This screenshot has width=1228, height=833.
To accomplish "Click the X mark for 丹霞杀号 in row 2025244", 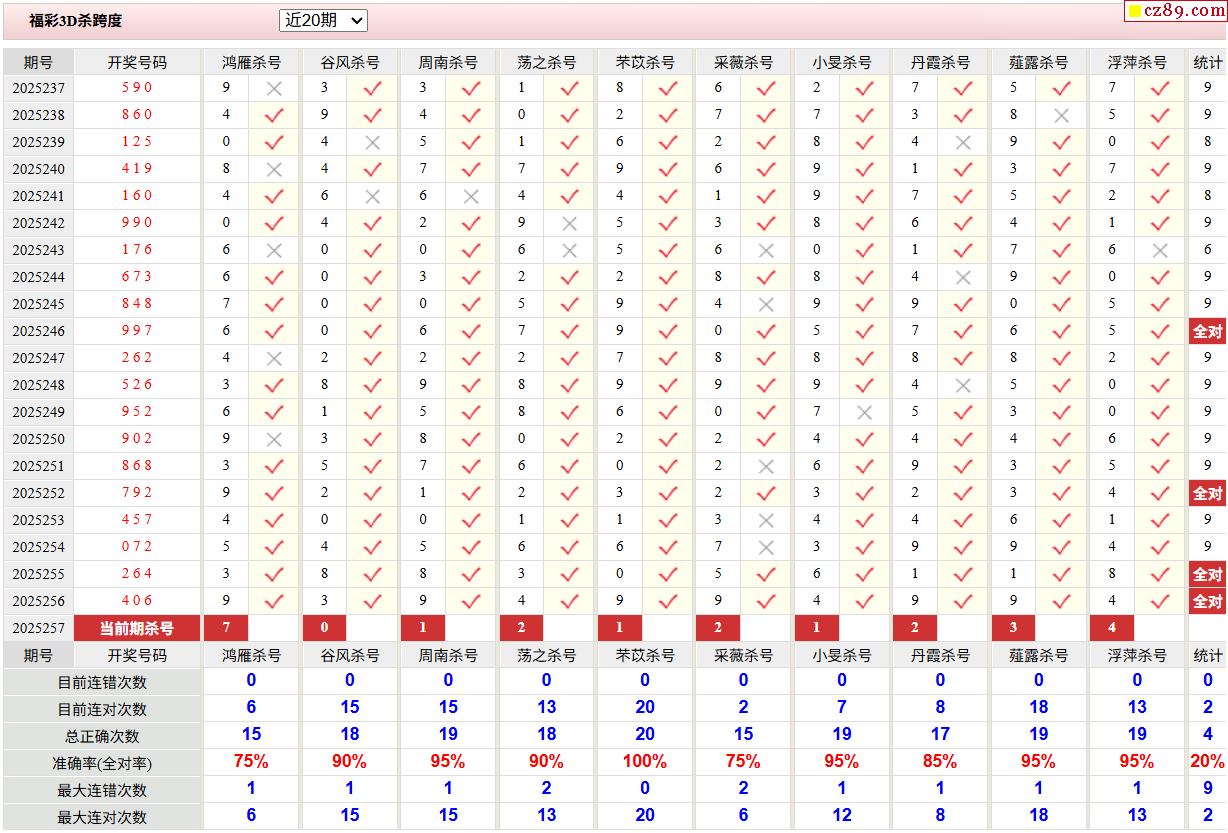I will (963, 277).
